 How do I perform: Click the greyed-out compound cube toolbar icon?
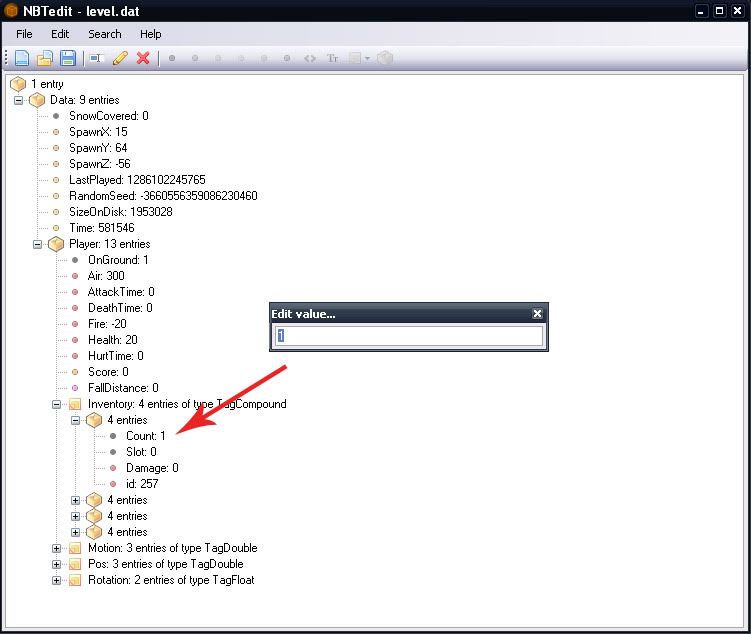point(385,58)
